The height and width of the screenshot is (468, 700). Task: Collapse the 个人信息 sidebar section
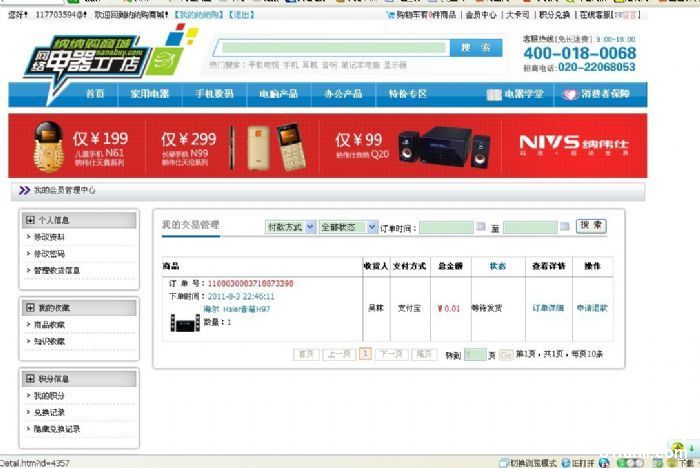coord(30,220)
